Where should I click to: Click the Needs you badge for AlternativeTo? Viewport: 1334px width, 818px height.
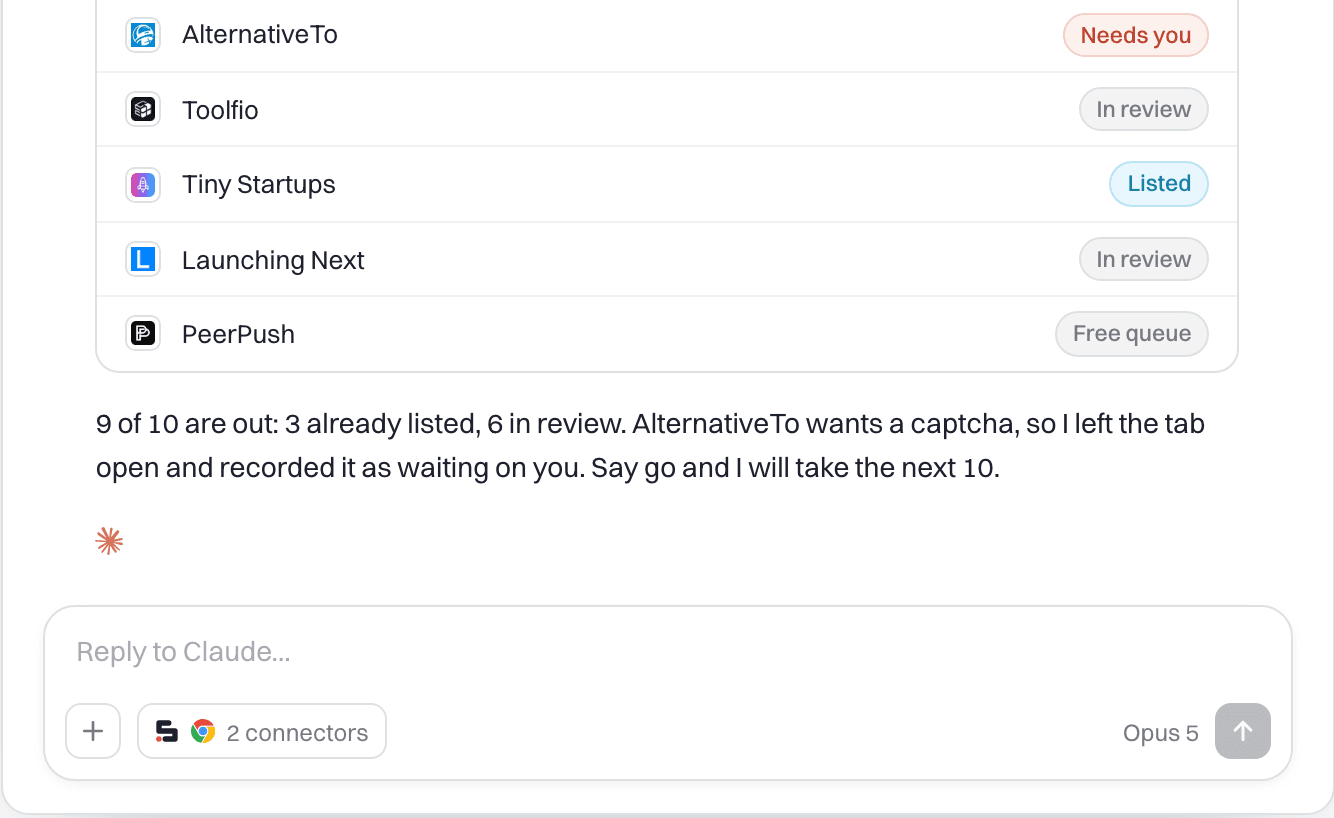(1136, 35)
